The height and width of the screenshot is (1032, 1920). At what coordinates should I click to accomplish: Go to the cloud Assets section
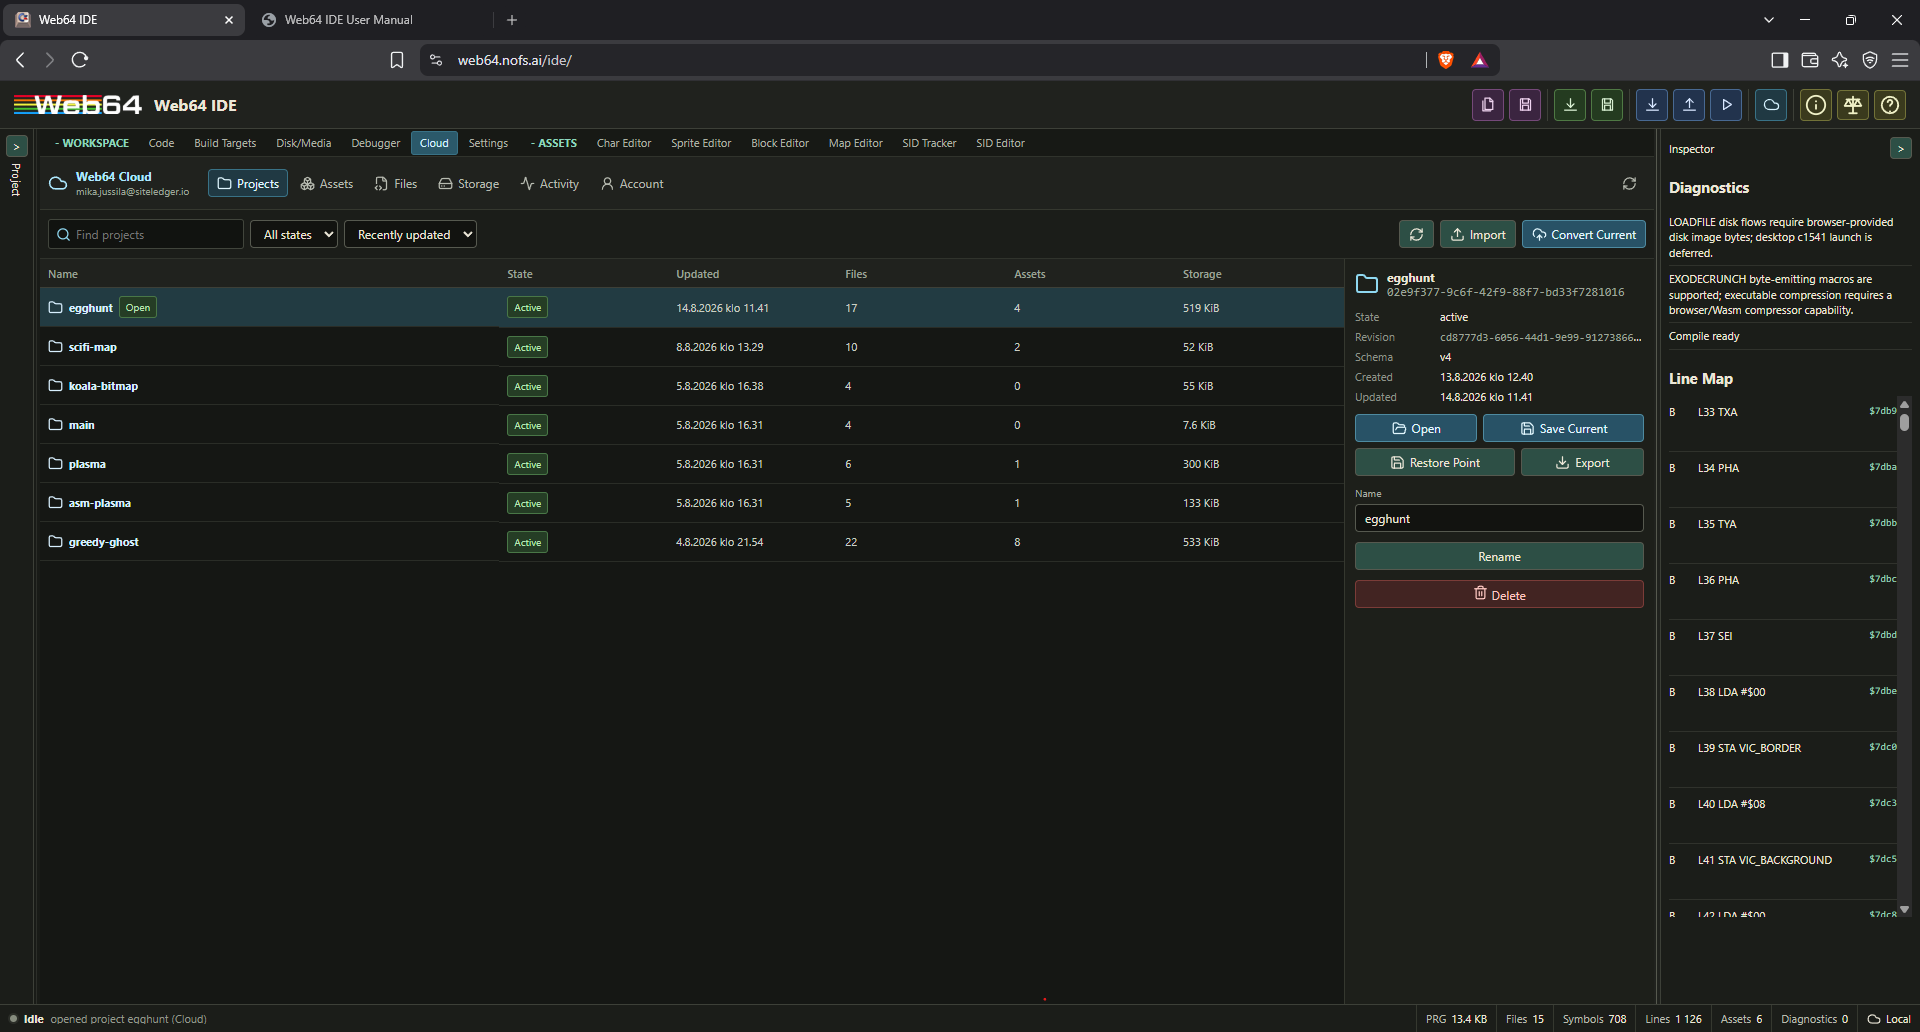327,184
